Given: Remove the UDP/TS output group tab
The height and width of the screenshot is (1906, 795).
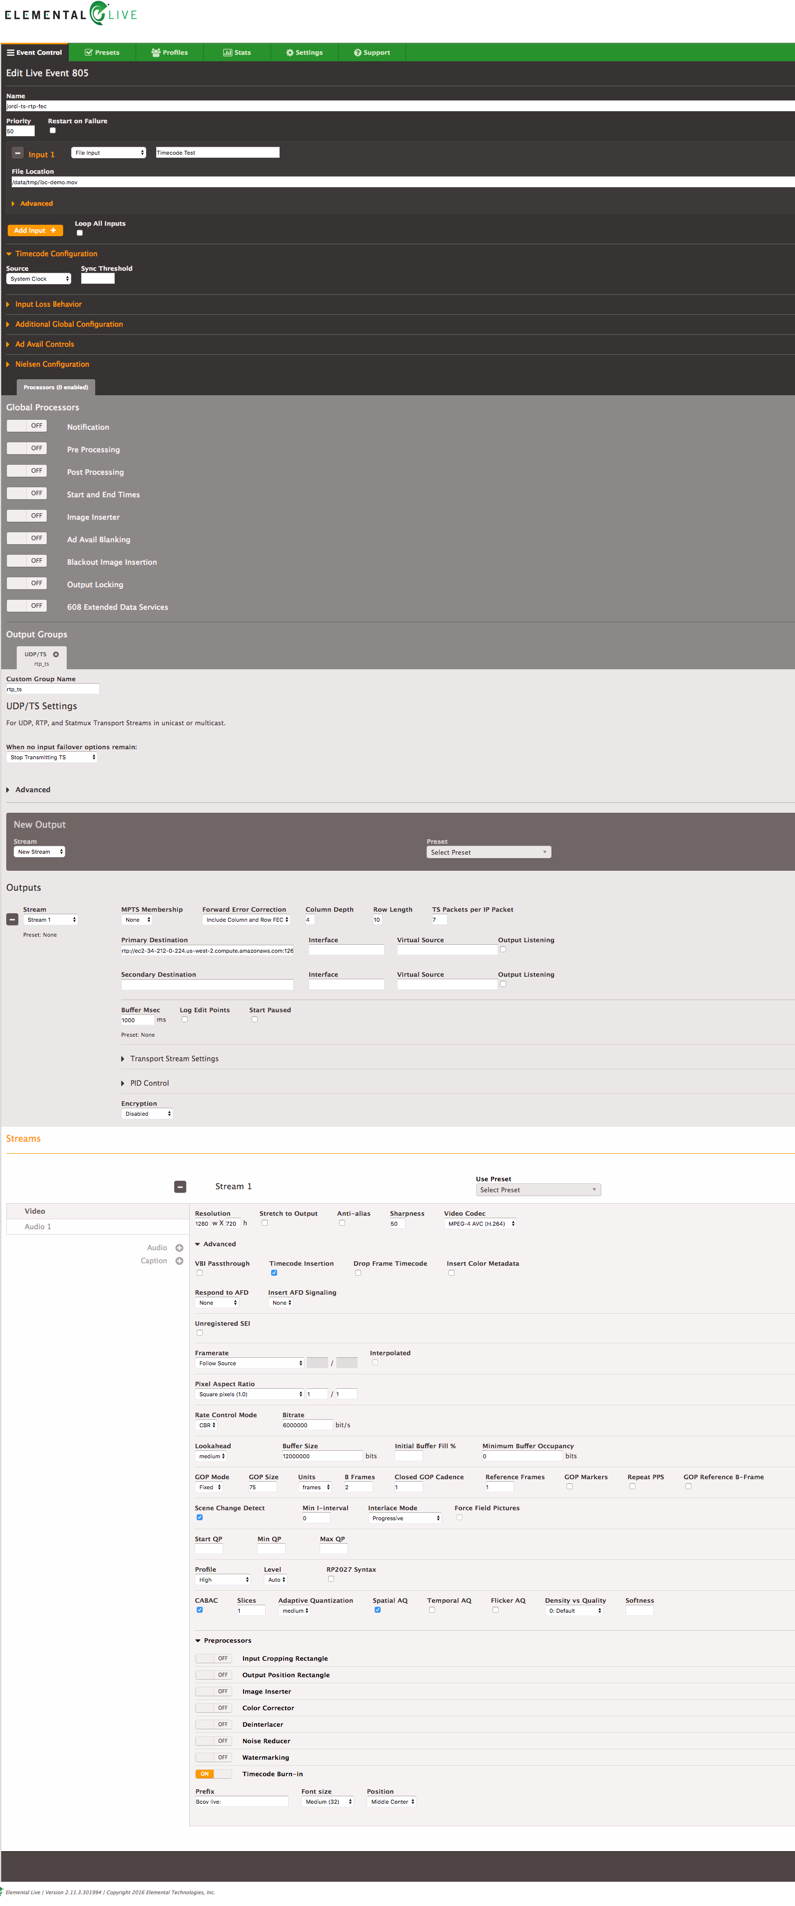Looking at the screenshot, I should click(x=56, y=654).
